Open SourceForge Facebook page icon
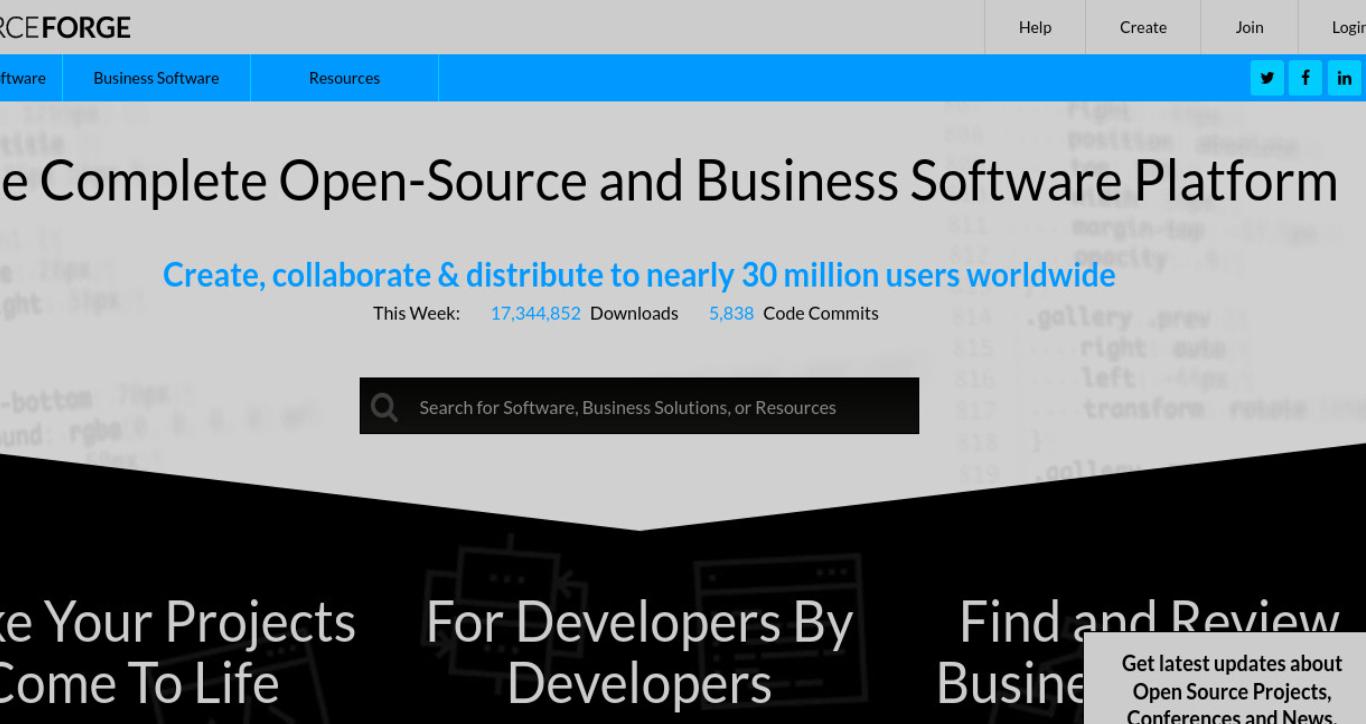The image size is (1366, 724). (1305, 78)
